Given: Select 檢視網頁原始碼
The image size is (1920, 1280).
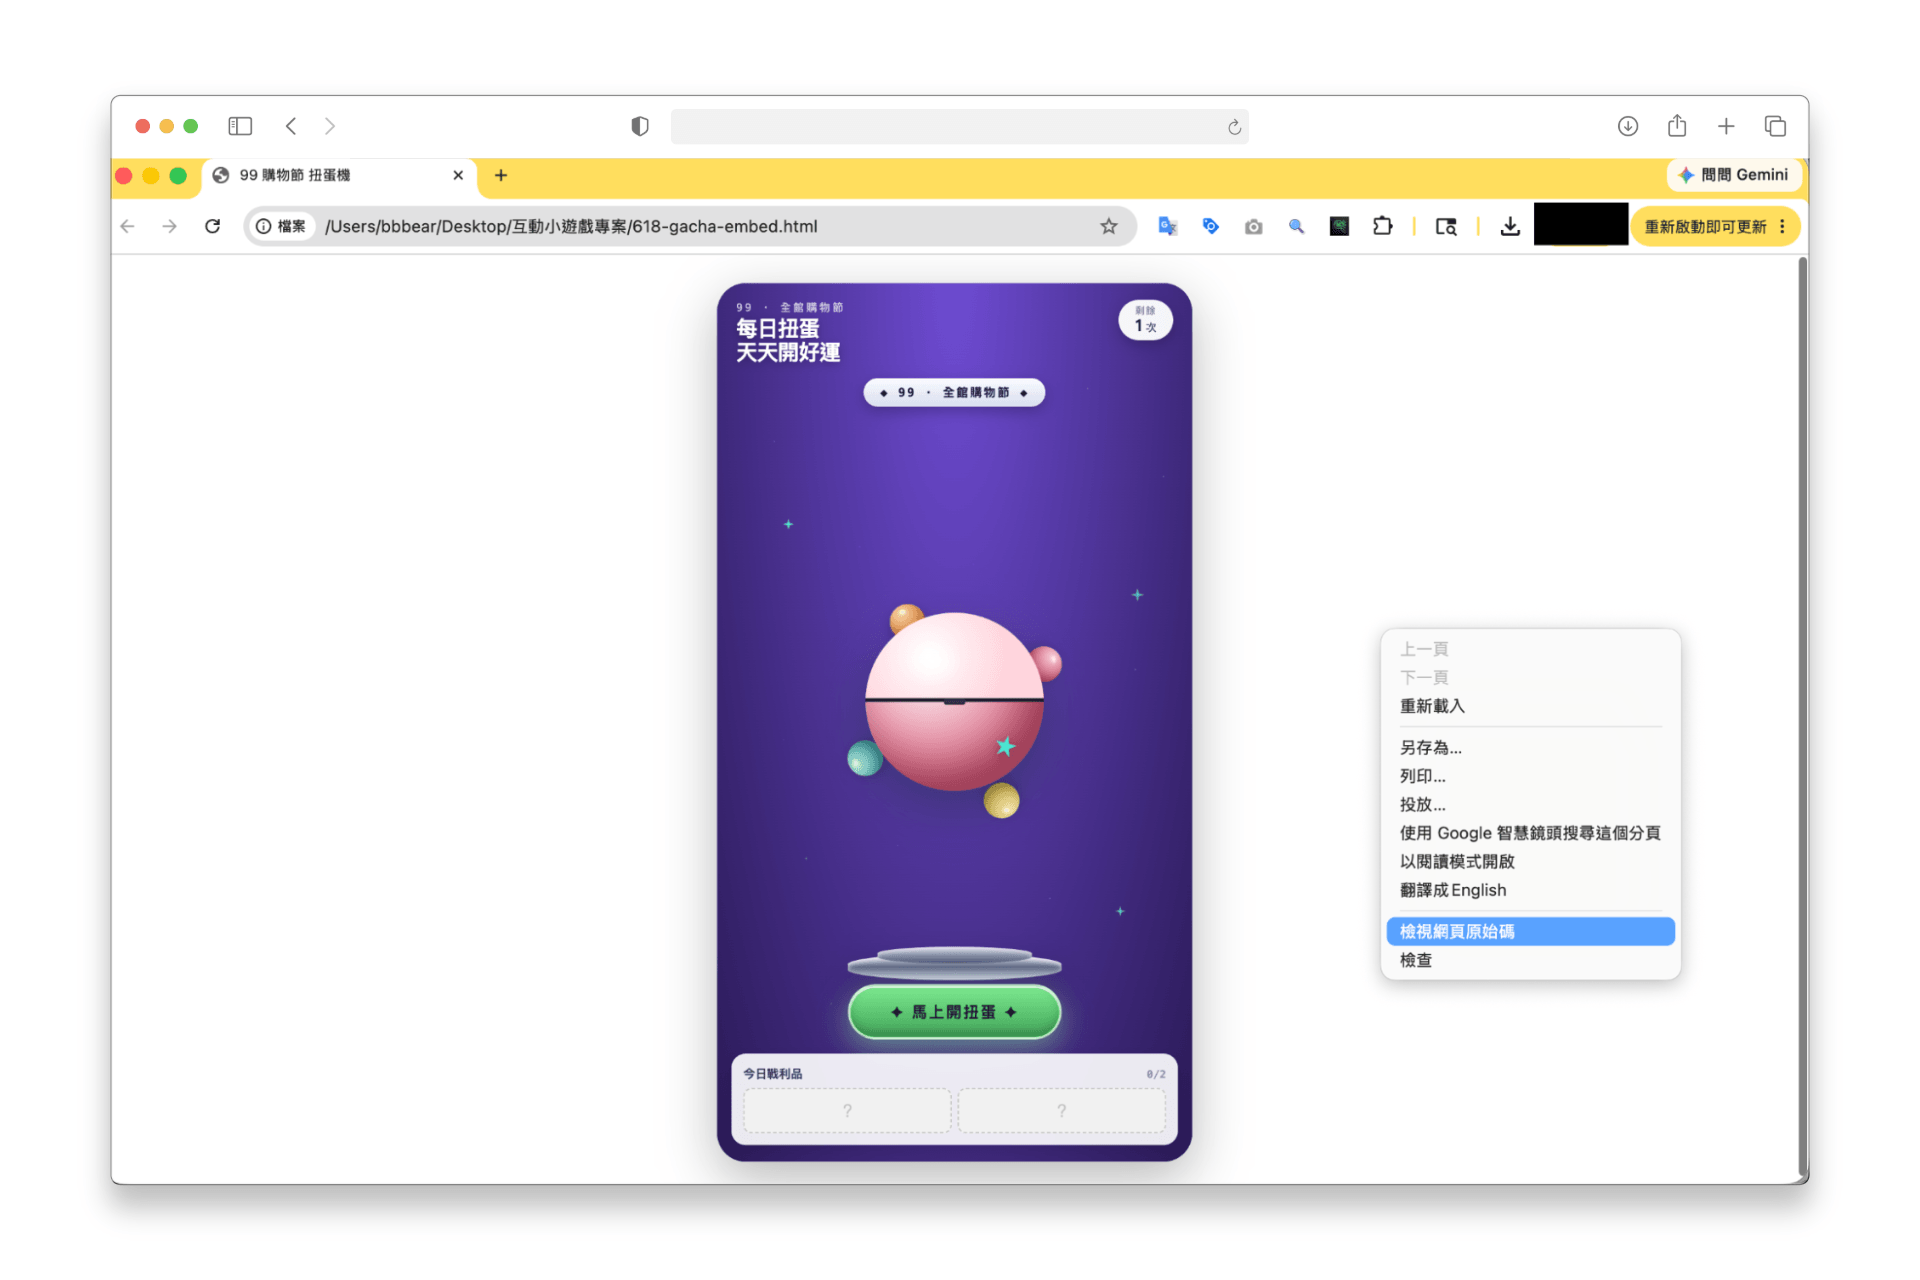Looking at the screenshot, I should pos(1530,931).
